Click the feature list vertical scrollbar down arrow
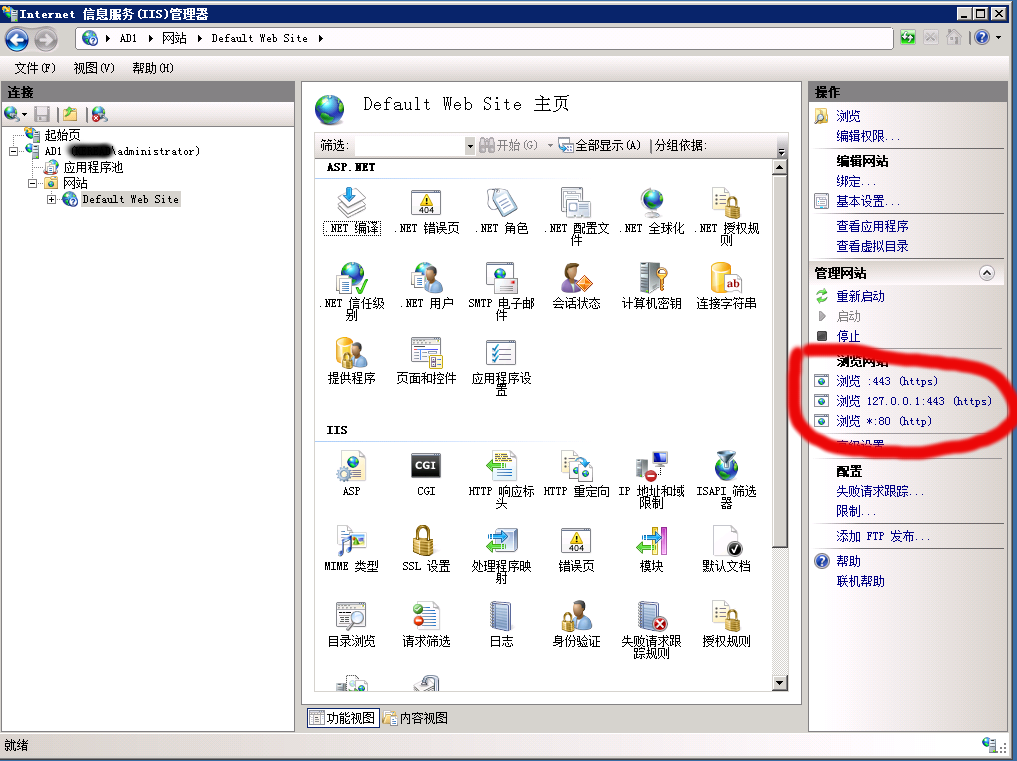 coord(781,682)
